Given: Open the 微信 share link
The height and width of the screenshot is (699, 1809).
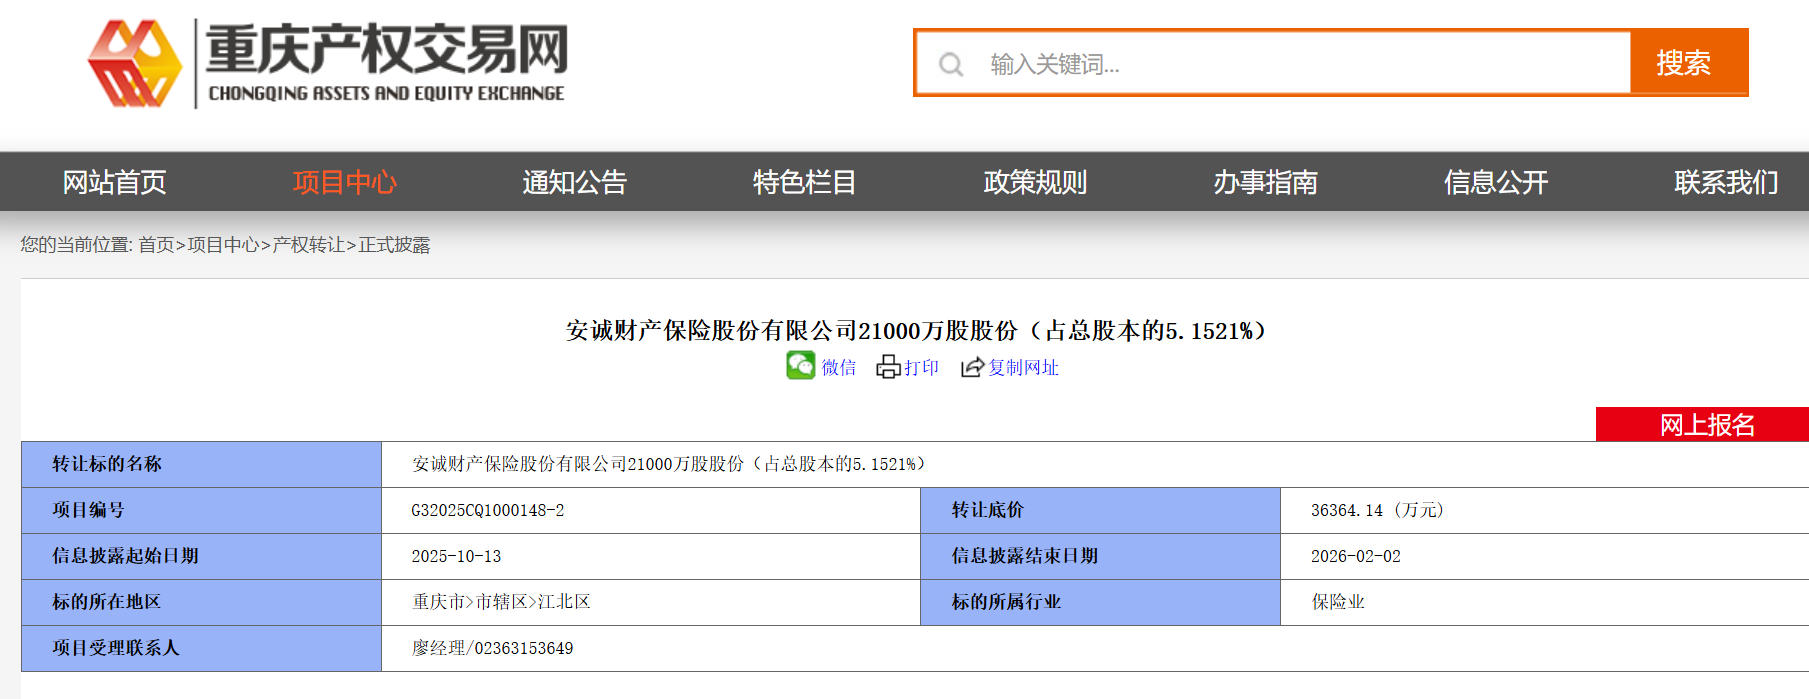Looking at the screenshot, I should pos(839,368).
